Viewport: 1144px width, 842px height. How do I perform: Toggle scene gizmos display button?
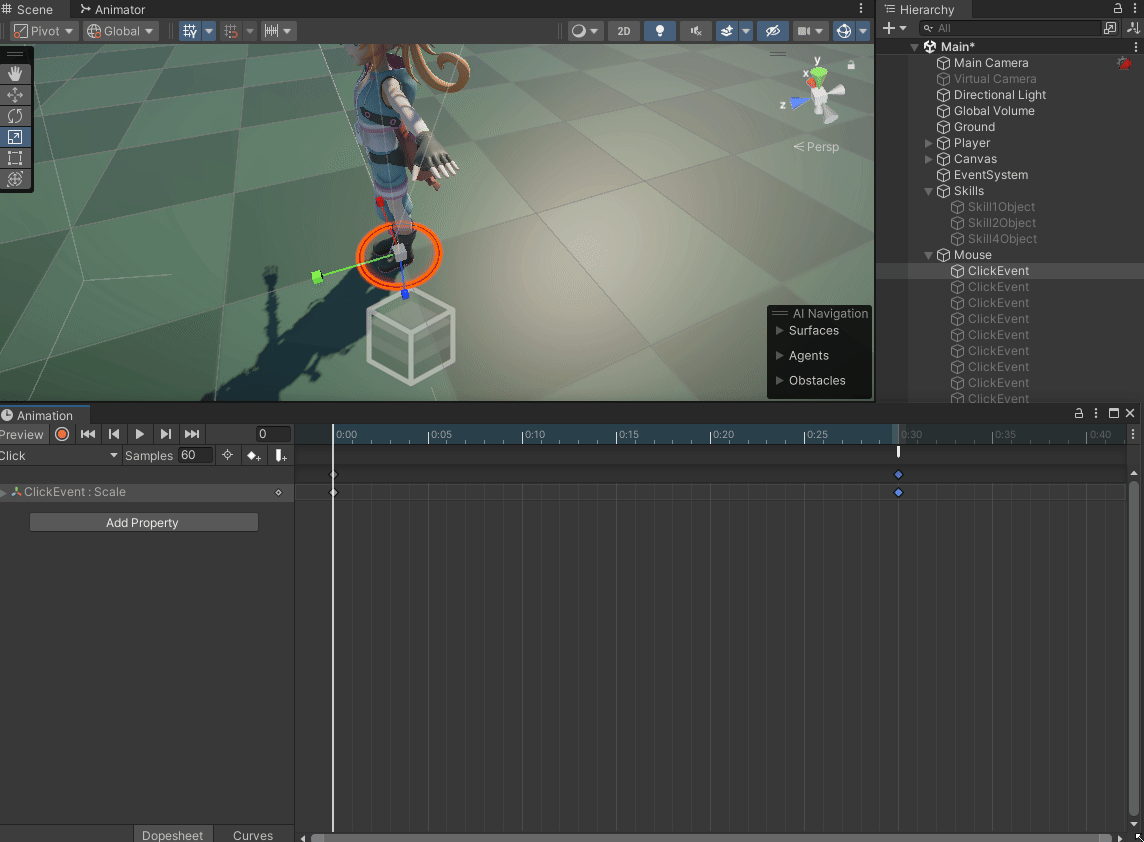point(844,31)
